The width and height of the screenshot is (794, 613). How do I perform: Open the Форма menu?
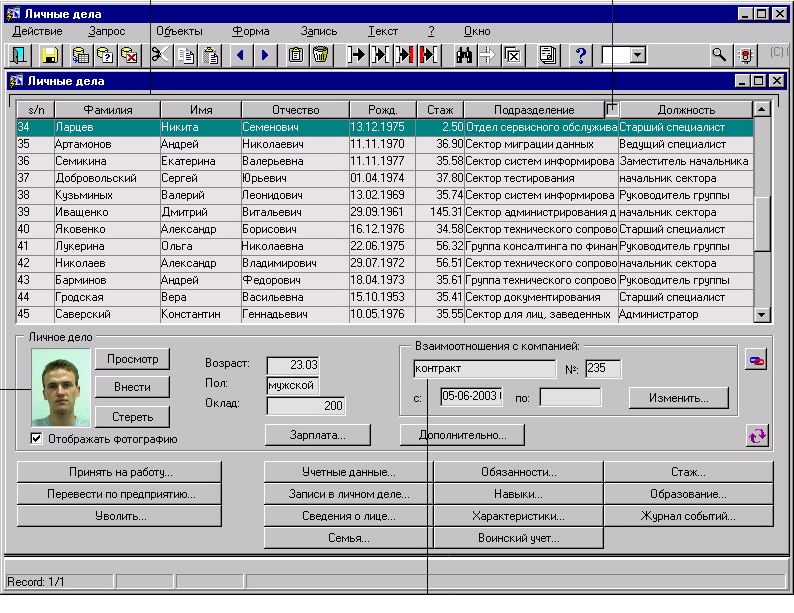251,31
